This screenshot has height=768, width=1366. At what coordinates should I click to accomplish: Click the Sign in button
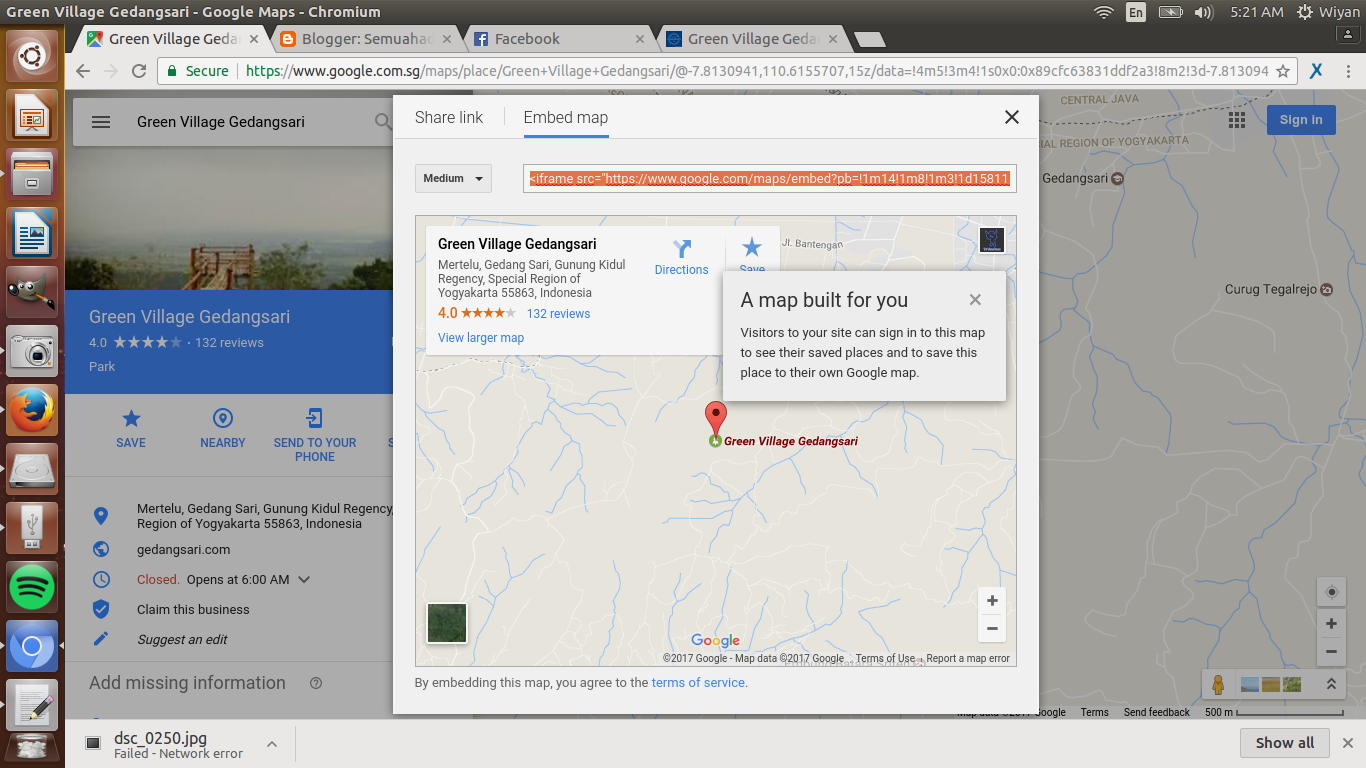(x=1301, y=120)
